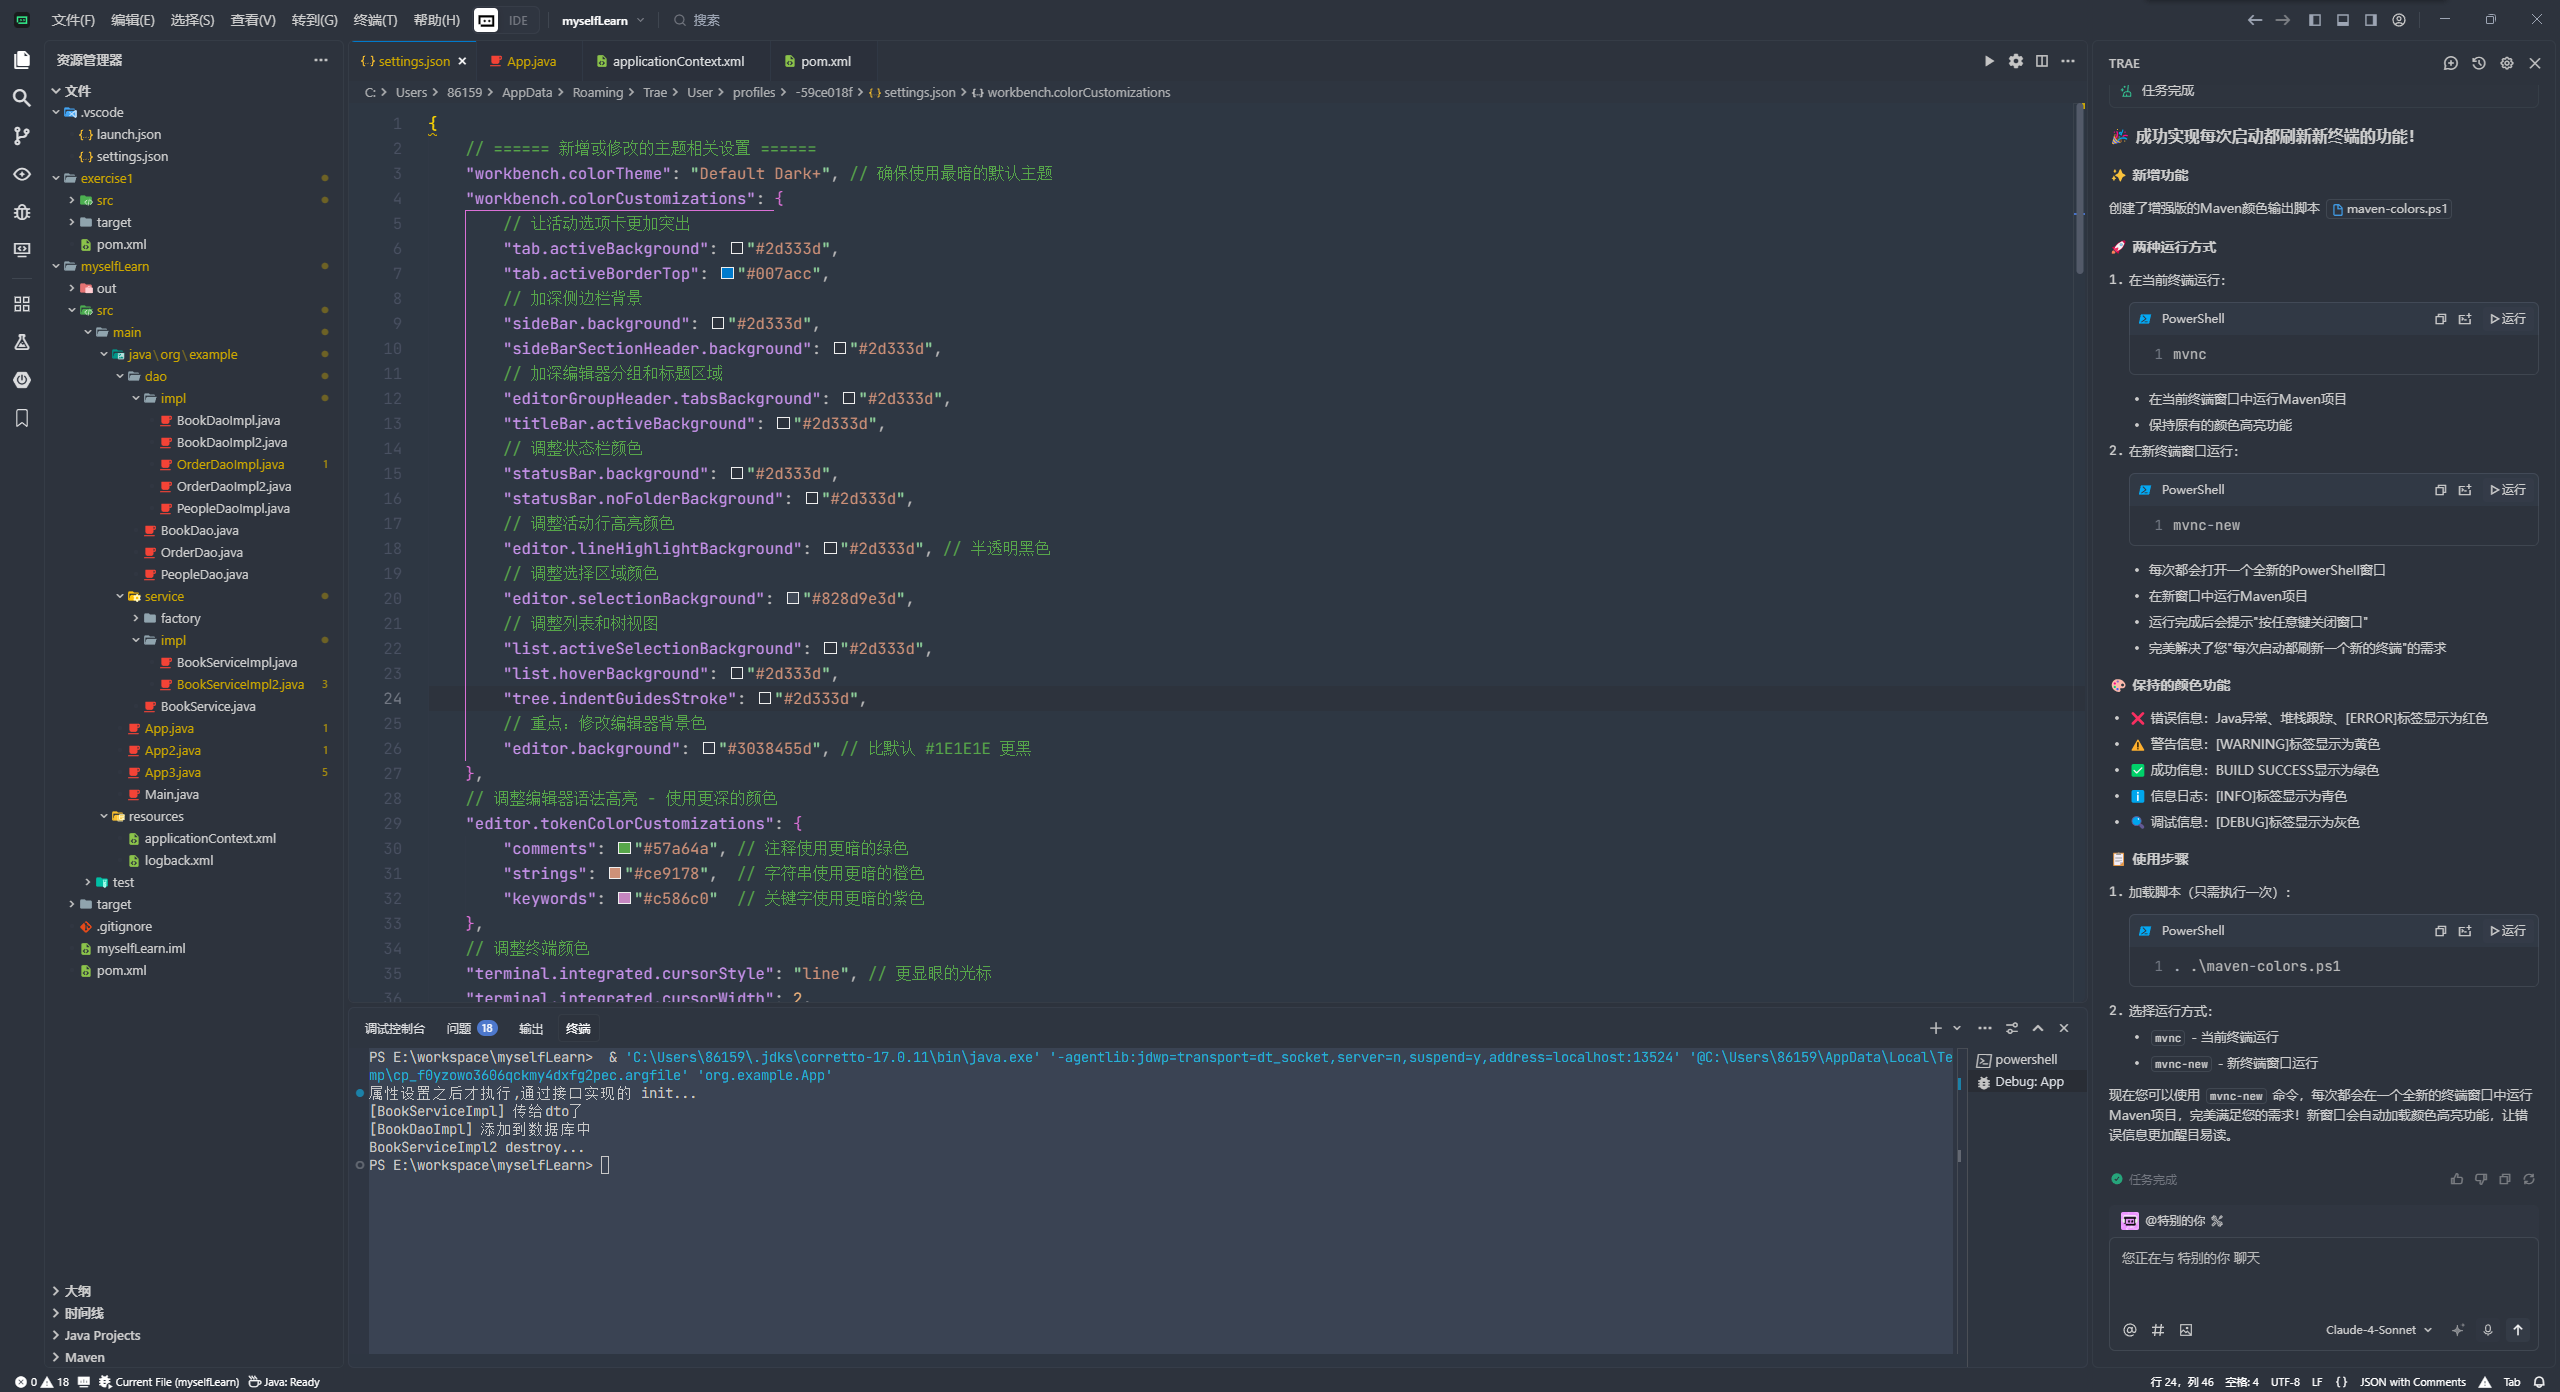The height and width of the screenshot is (1392, 2560).
Task: Toggle the primary sidebar layout icon
Action: 2315,20
